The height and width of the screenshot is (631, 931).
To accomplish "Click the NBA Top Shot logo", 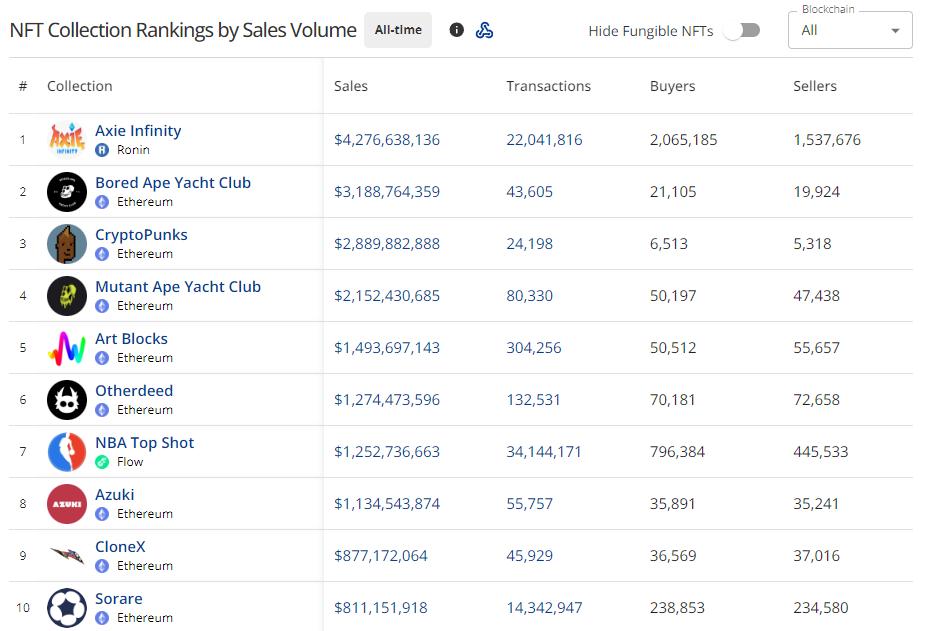I will 67,452.
